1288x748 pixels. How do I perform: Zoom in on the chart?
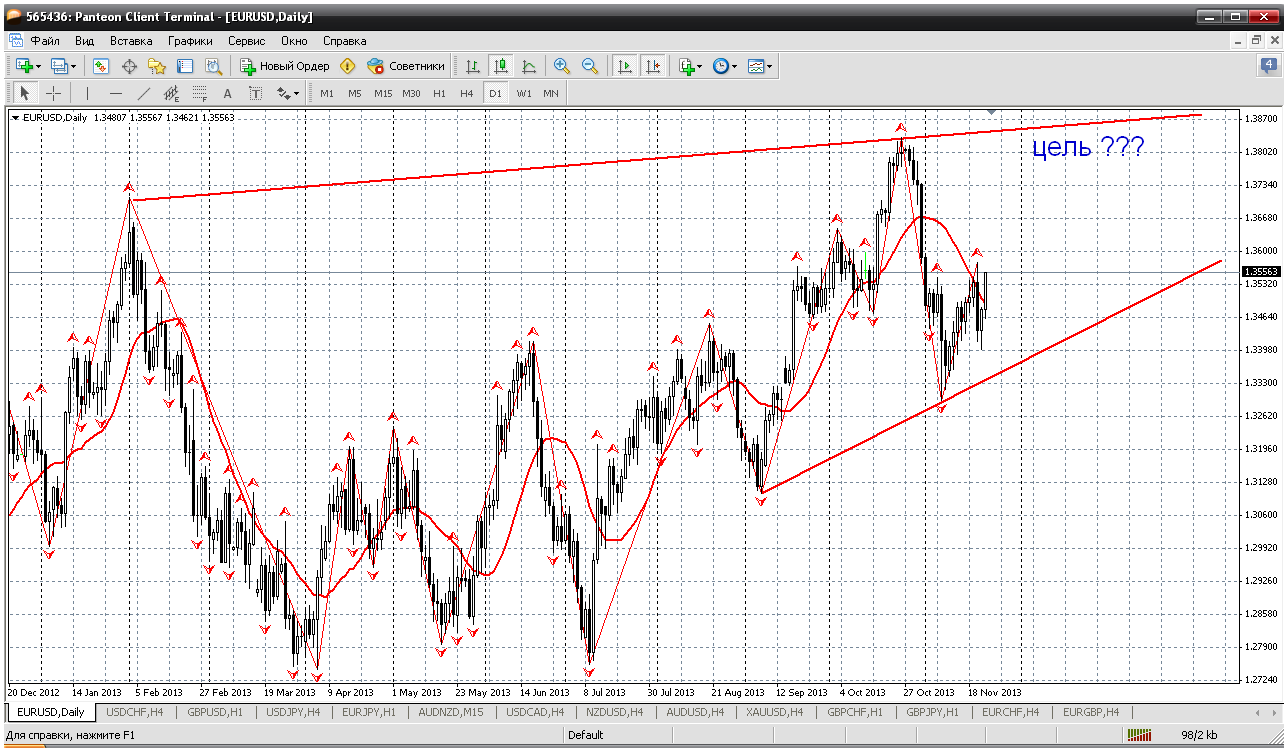(562, 66)
